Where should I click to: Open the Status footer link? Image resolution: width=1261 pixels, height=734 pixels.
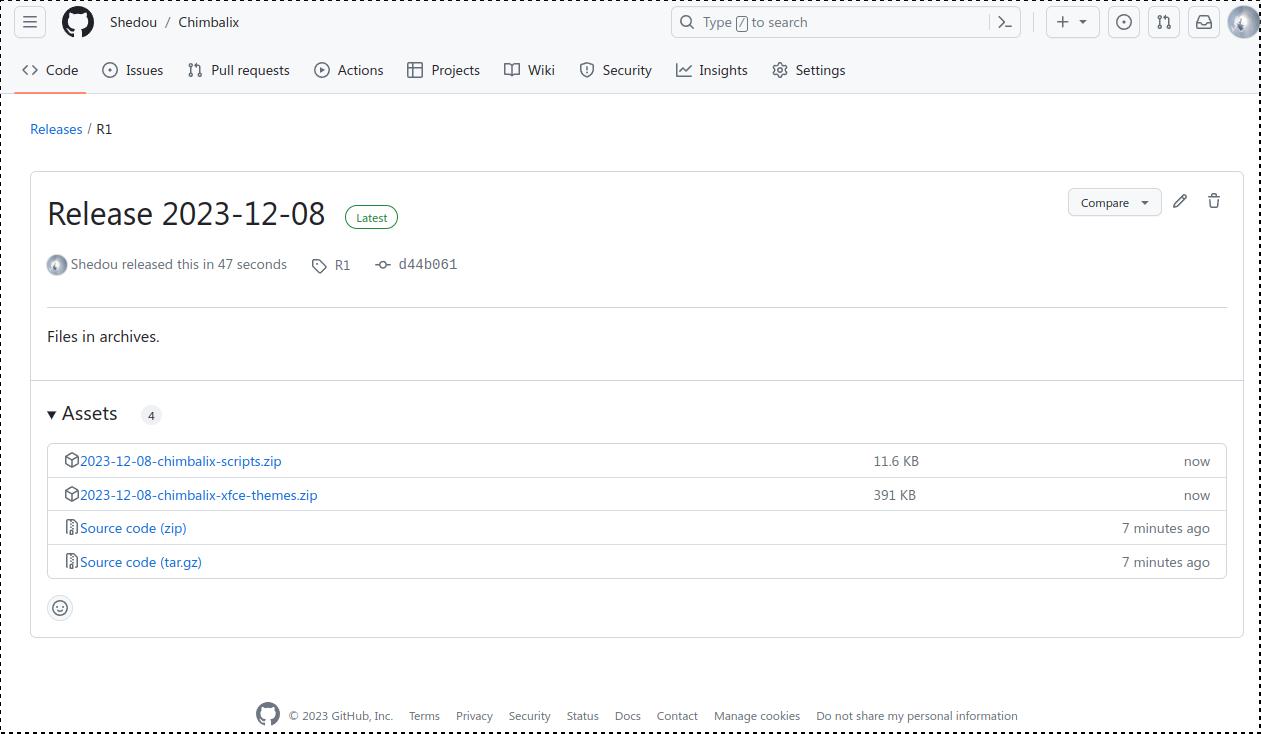582,716
